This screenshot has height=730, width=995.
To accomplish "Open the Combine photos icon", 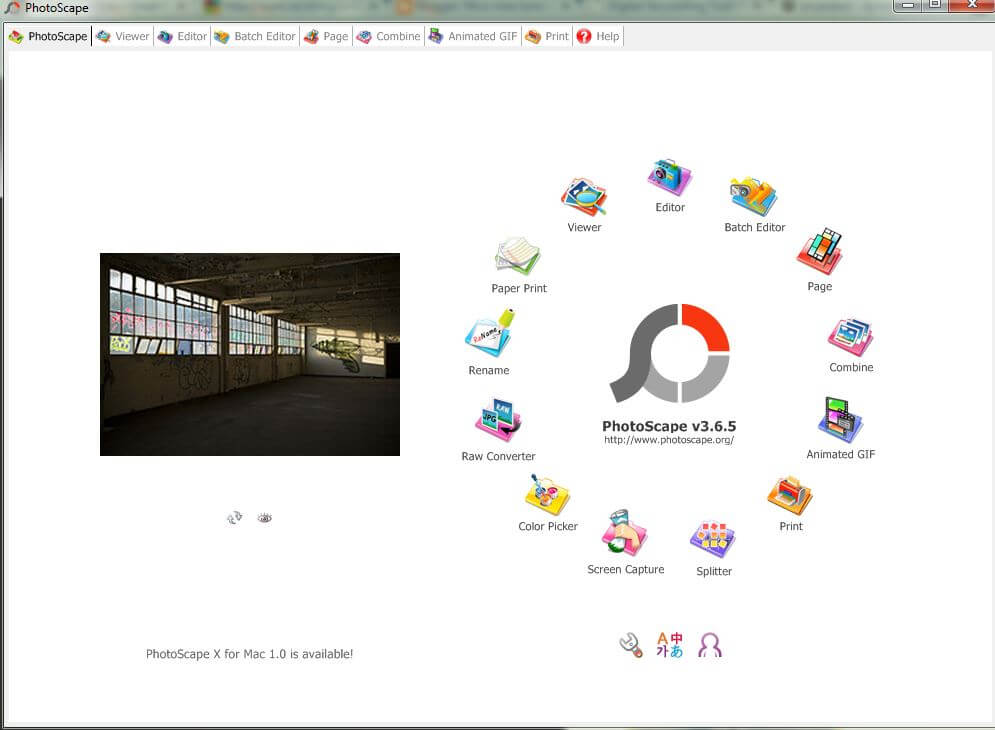I will 851,338.
